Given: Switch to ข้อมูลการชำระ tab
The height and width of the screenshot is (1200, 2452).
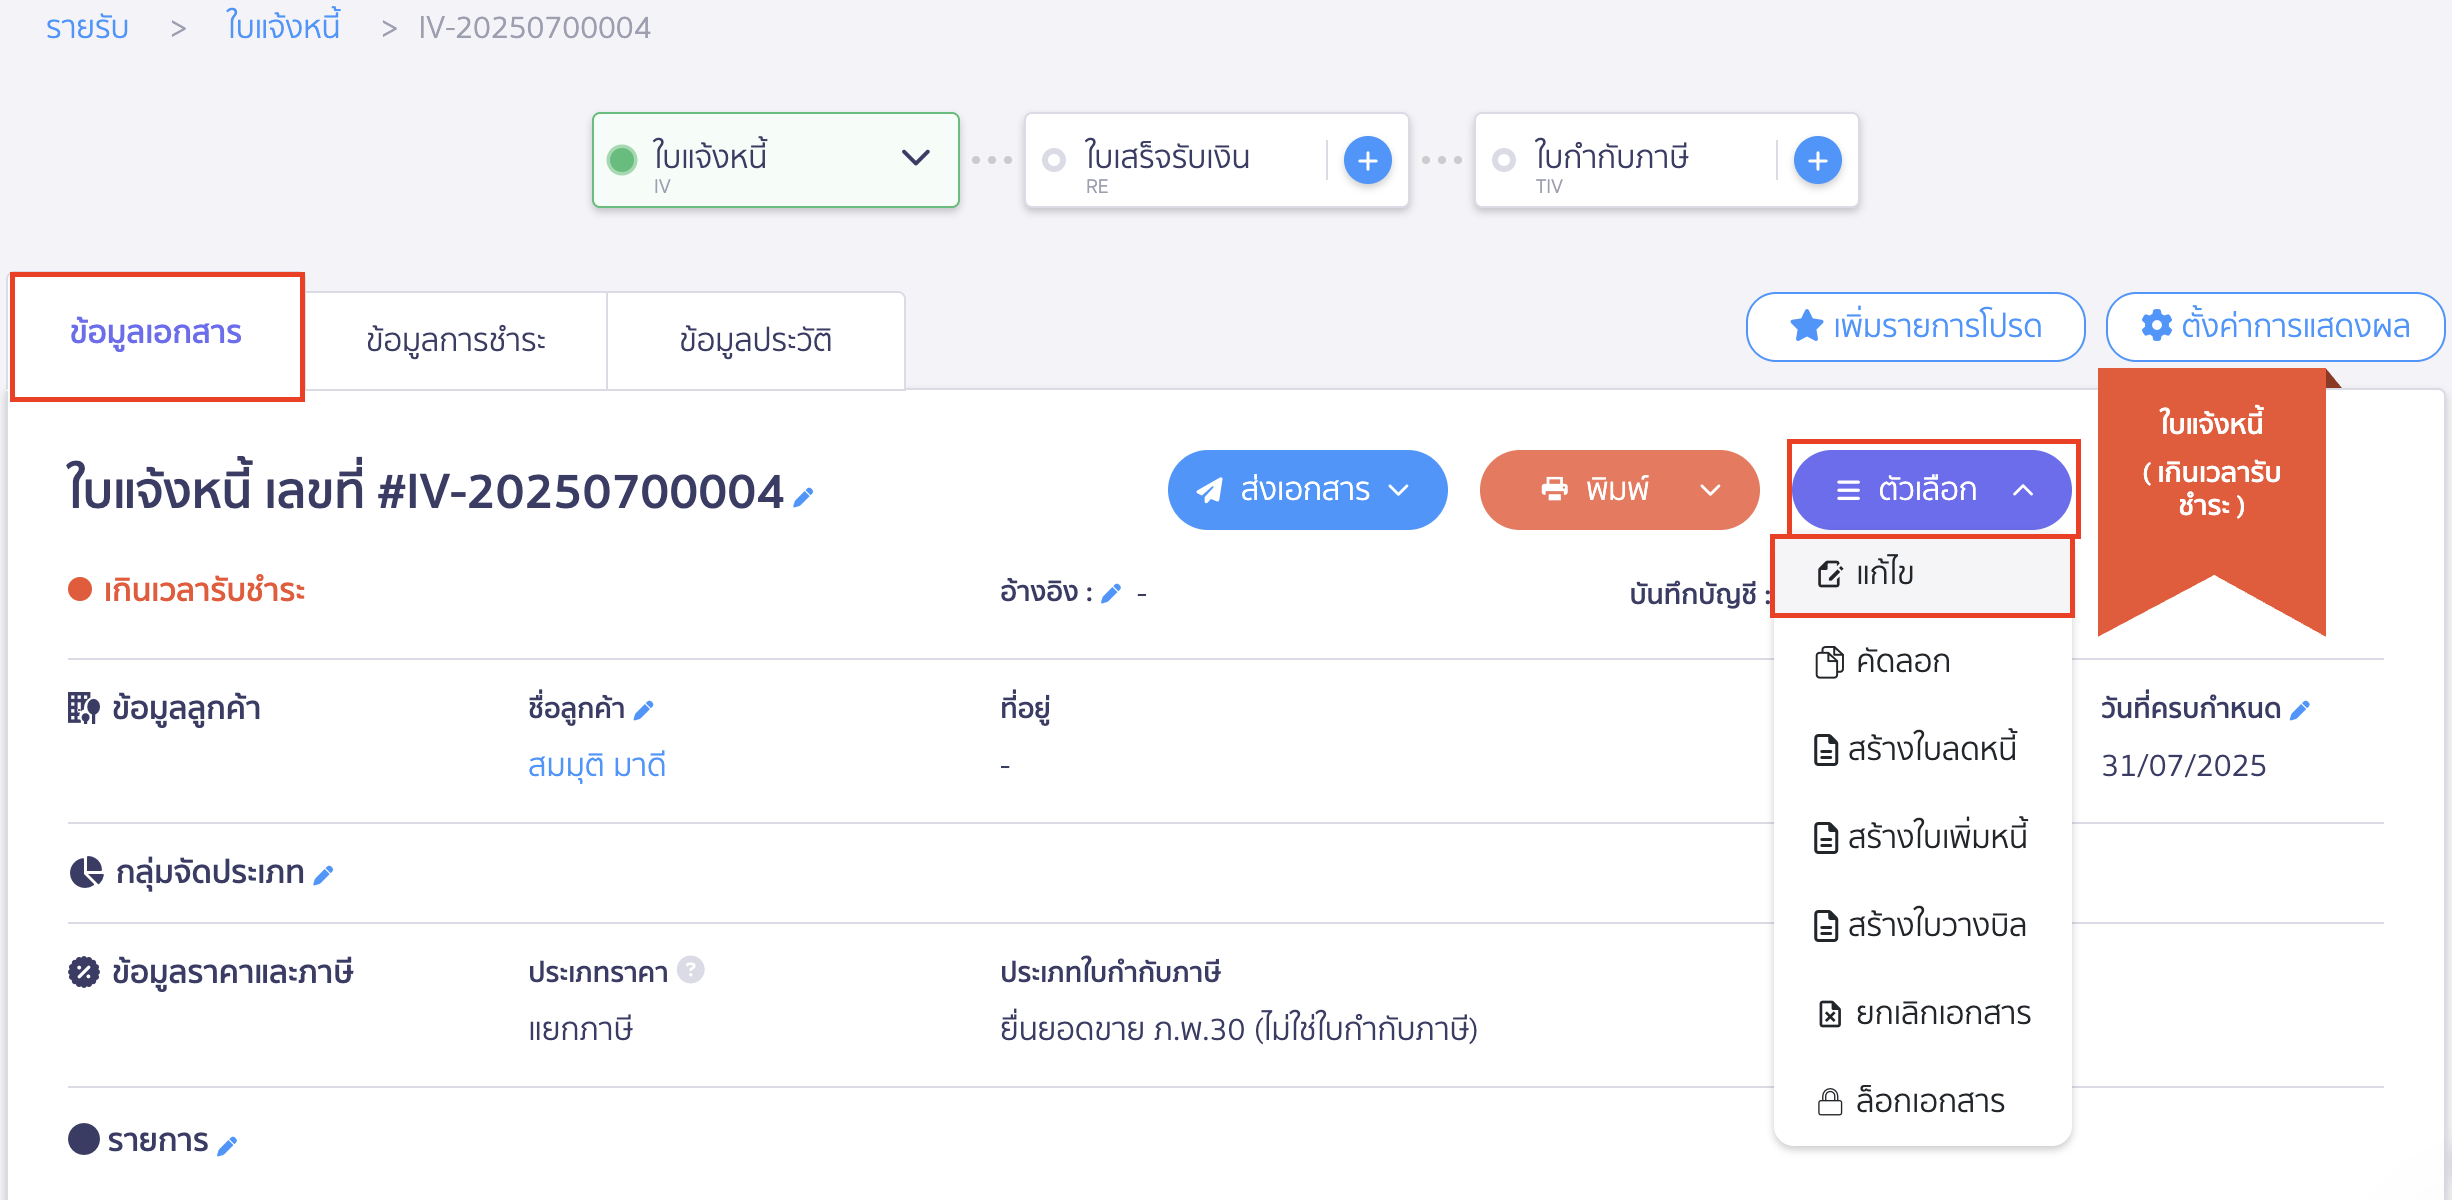Looking at the screenshot, I should (x=456, y=340).
